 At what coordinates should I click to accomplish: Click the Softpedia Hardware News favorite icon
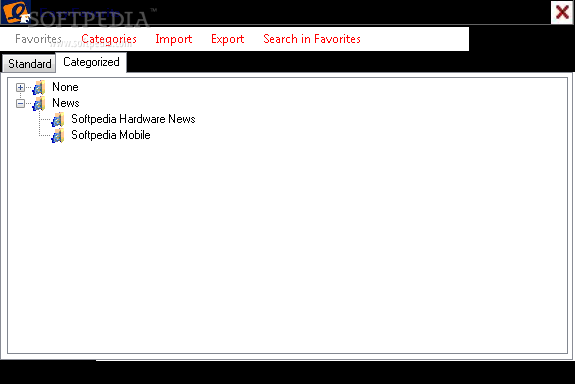58,120
